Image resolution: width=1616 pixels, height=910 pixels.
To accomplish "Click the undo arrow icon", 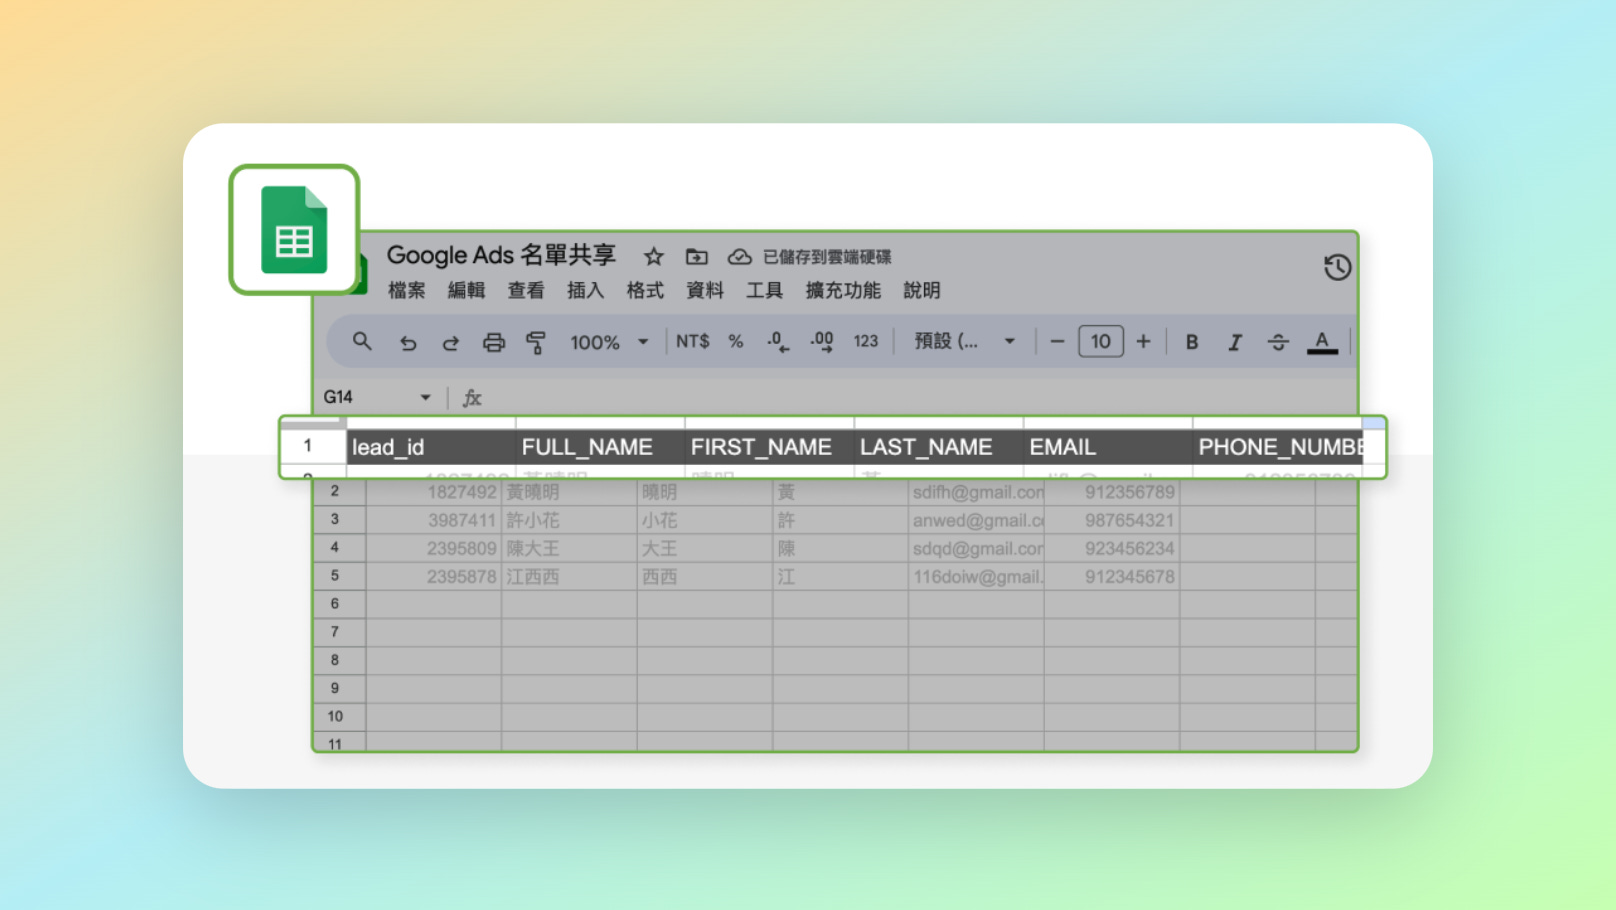I will coord(408,343).
